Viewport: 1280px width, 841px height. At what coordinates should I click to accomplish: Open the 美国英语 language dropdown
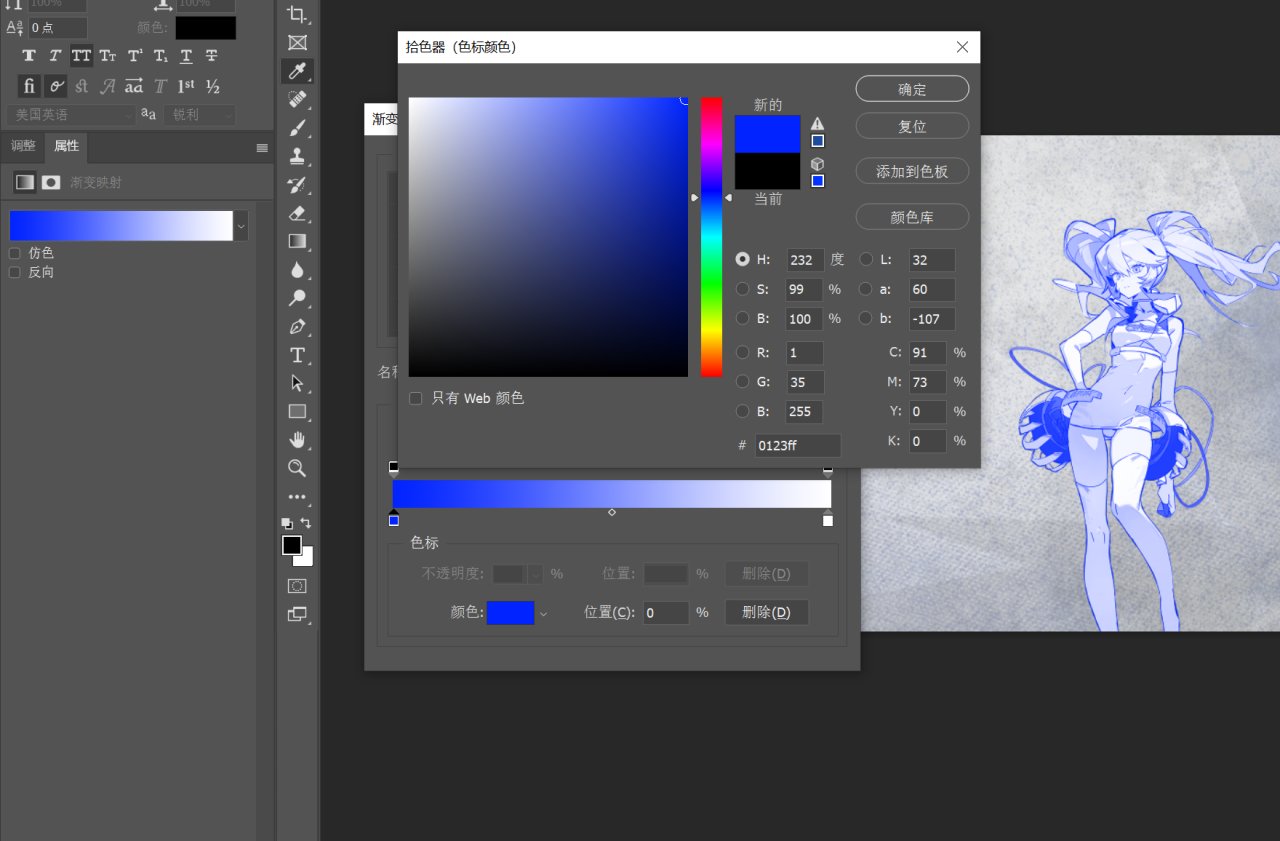click(70, 115)
